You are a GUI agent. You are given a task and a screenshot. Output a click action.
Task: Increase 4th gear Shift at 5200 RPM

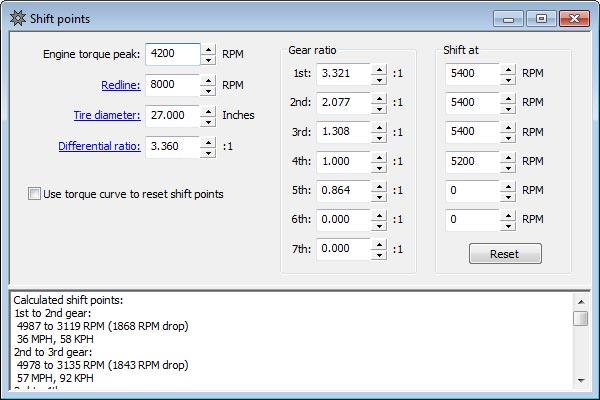tap(508, 157)
